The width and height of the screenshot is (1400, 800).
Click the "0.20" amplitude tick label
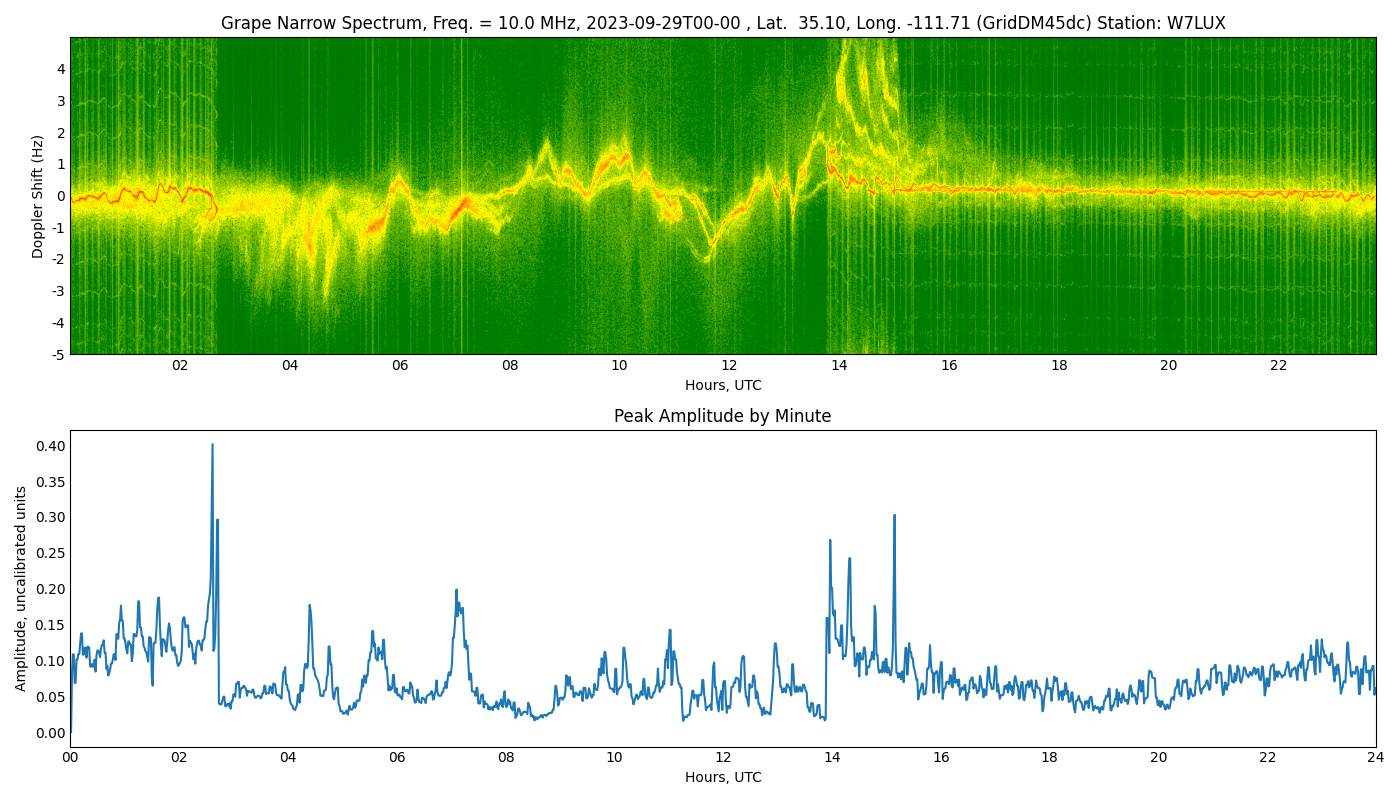(52, 589)
